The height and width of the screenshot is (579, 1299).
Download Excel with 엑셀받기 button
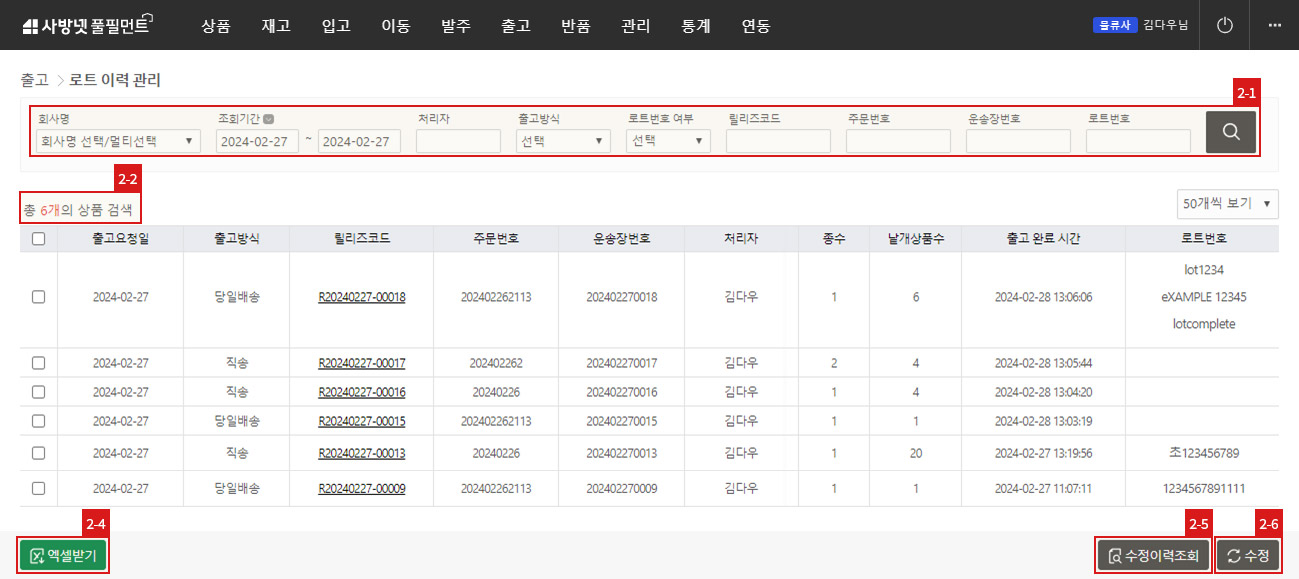[63, 556]
